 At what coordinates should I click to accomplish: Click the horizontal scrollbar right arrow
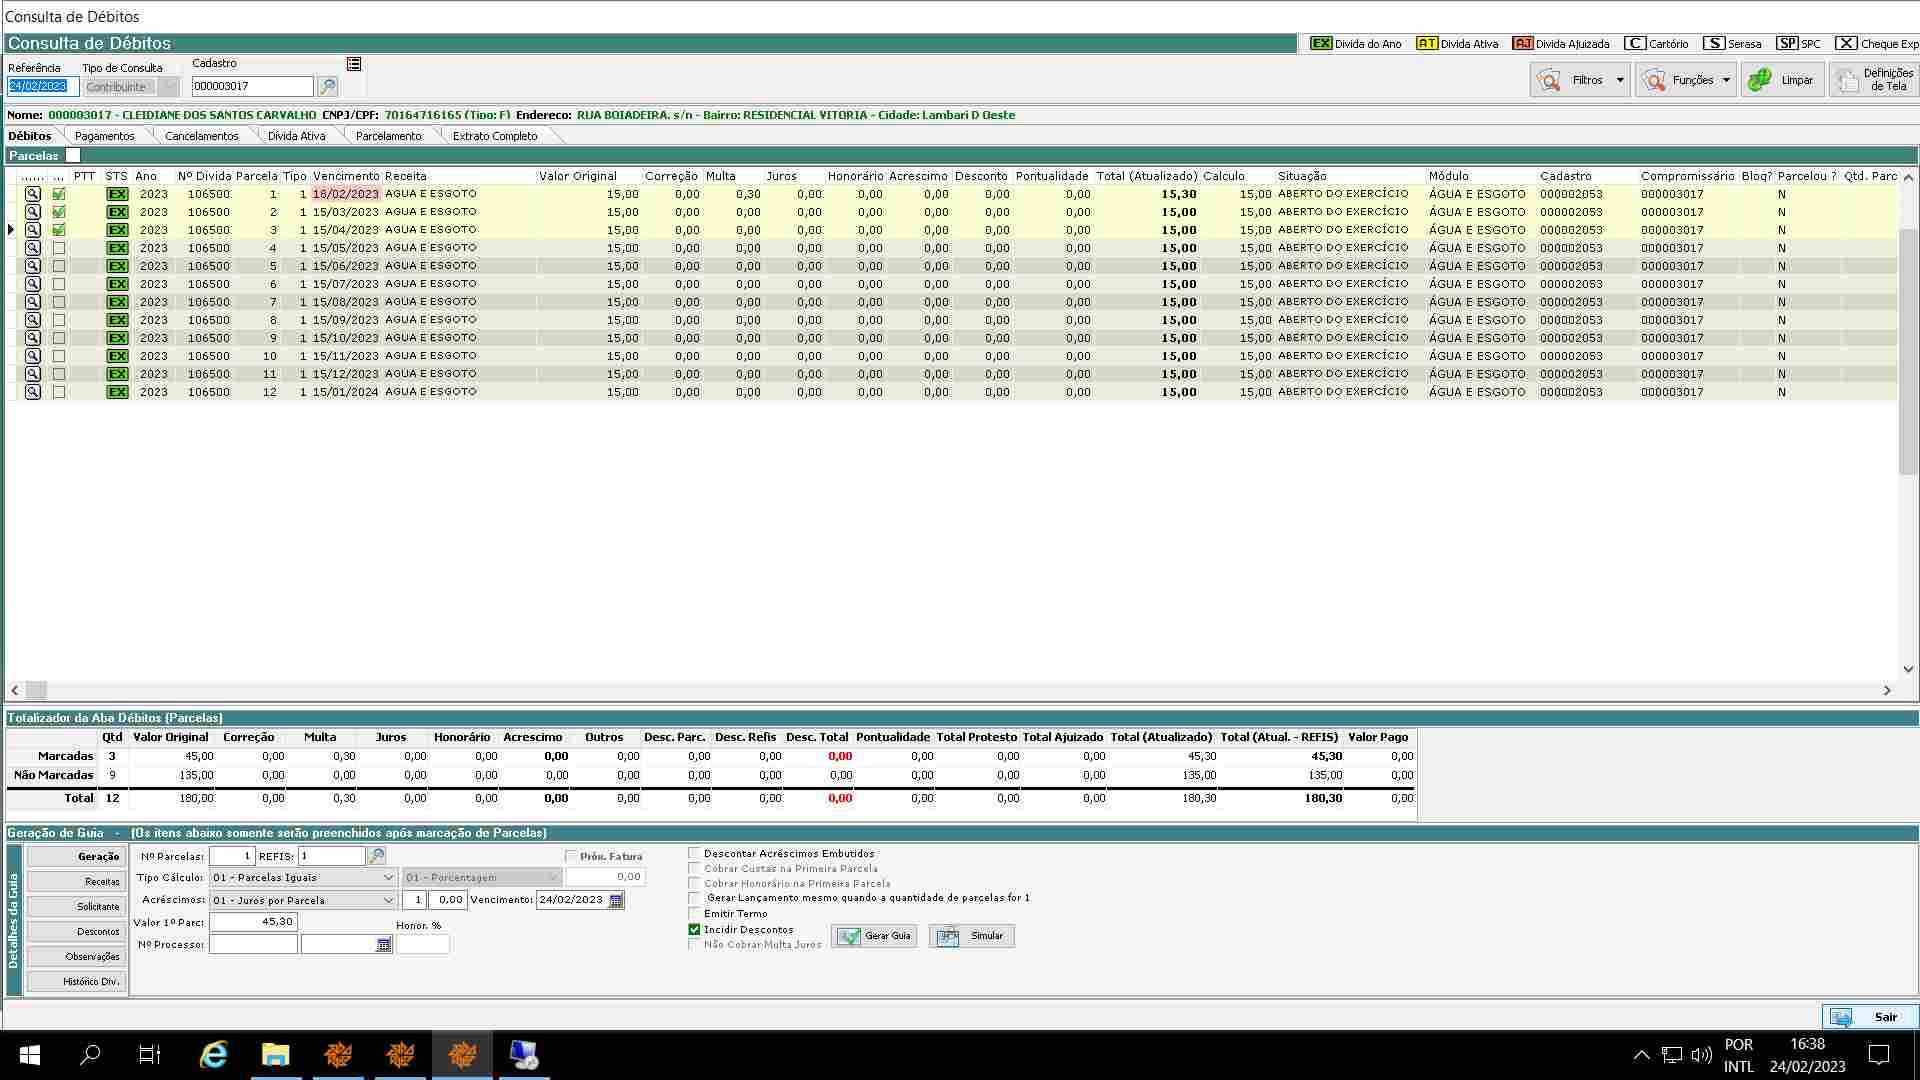point(1887,690)
